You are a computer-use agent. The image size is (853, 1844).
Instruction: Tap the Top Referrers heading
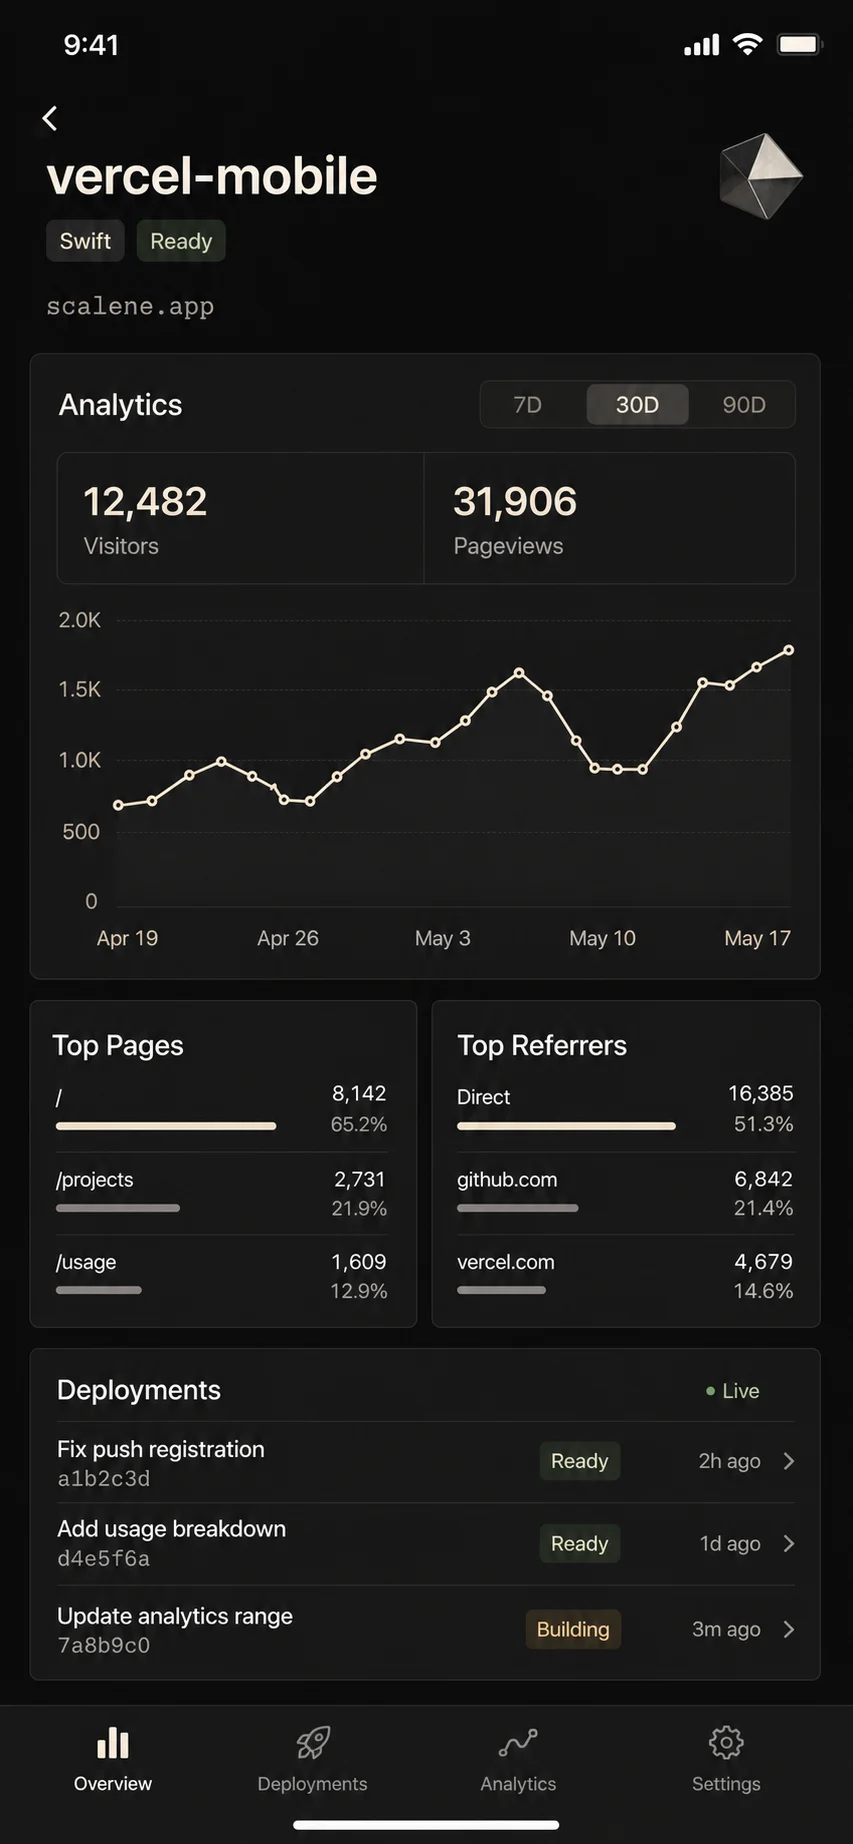[x=542, y=1046]
